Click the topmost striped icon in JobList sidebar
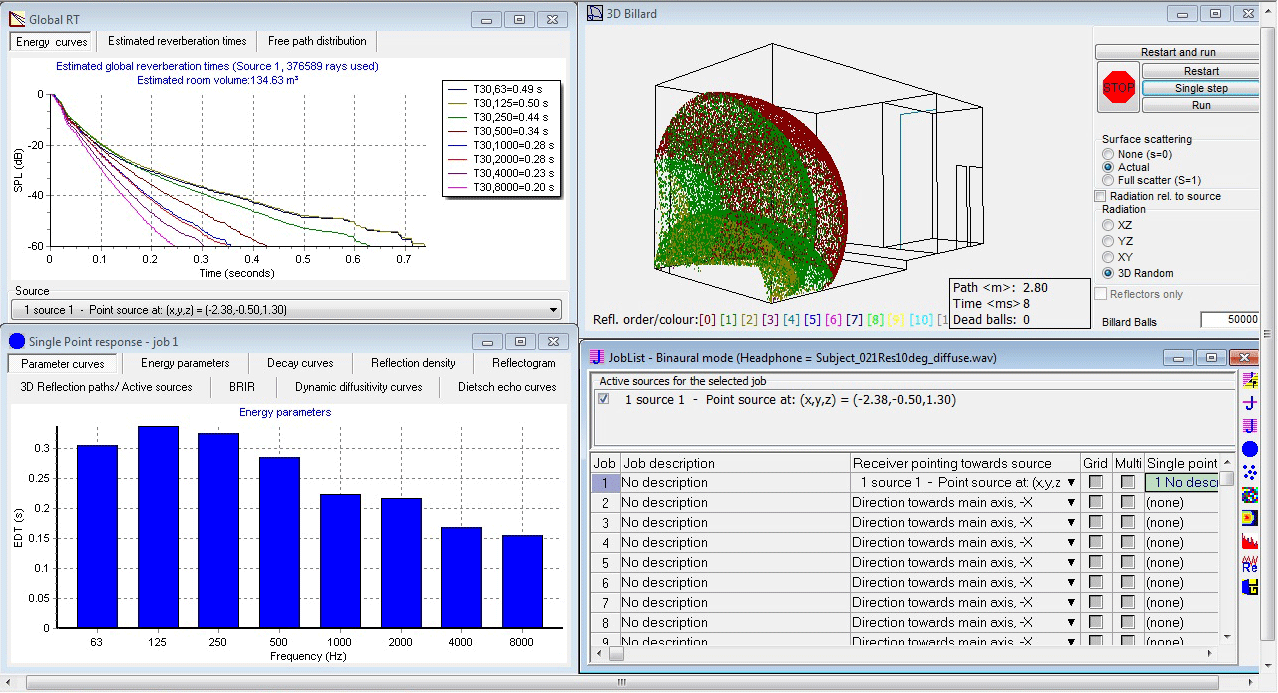This screenshot has width=1278, height=693. tap(1249, 380)
